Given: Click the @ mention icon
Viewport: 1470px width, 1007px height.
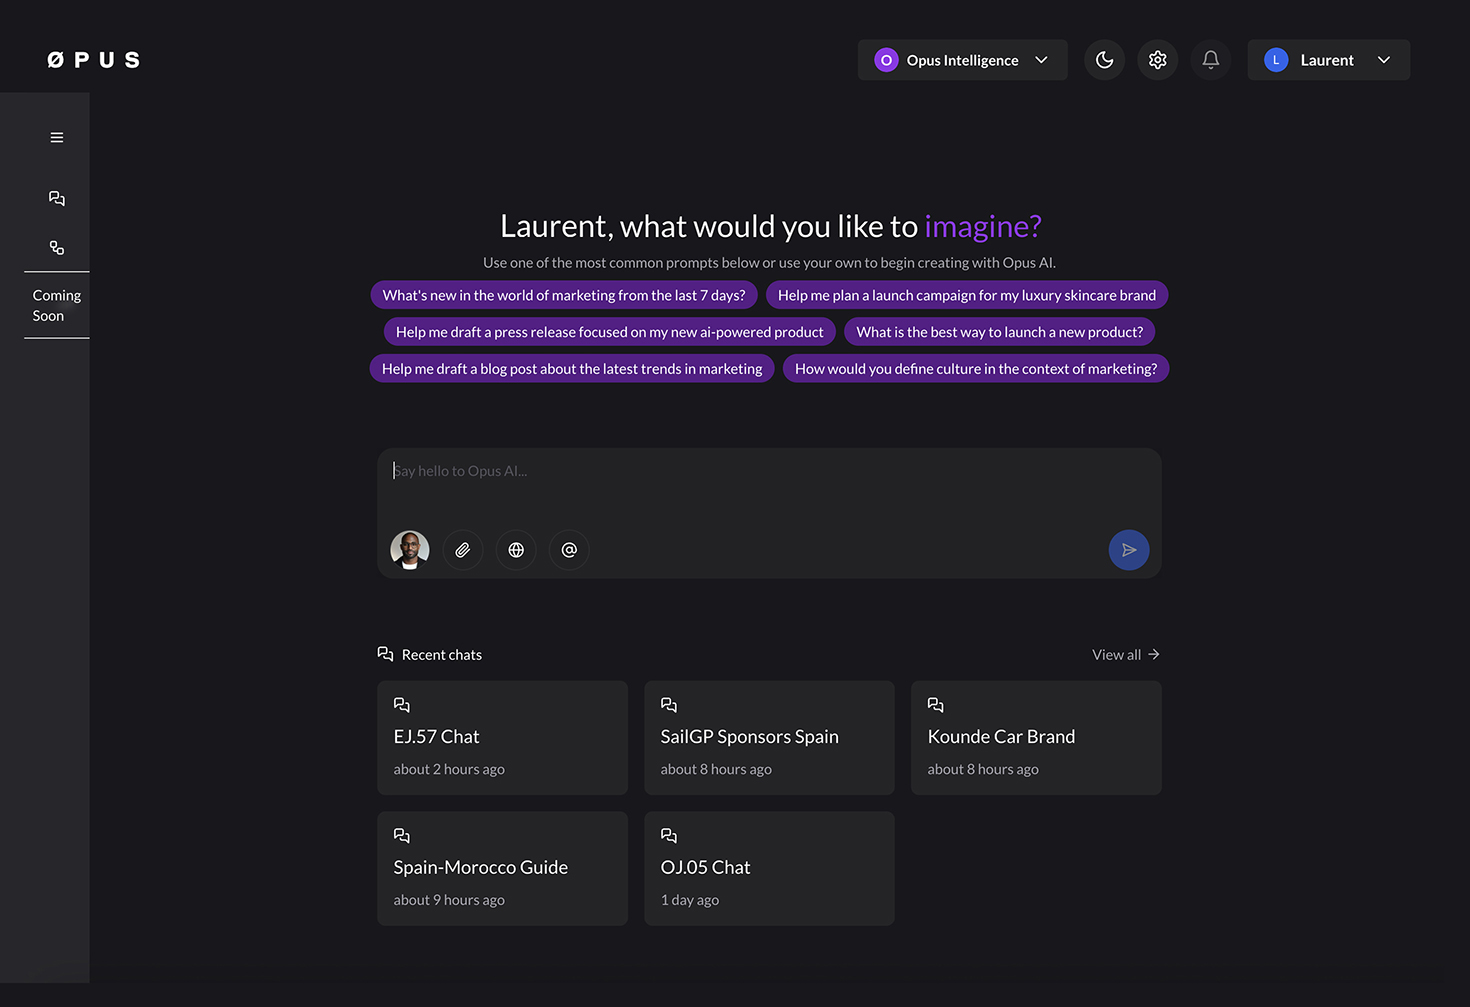Looking at the screenshot, I should point(569,550).
